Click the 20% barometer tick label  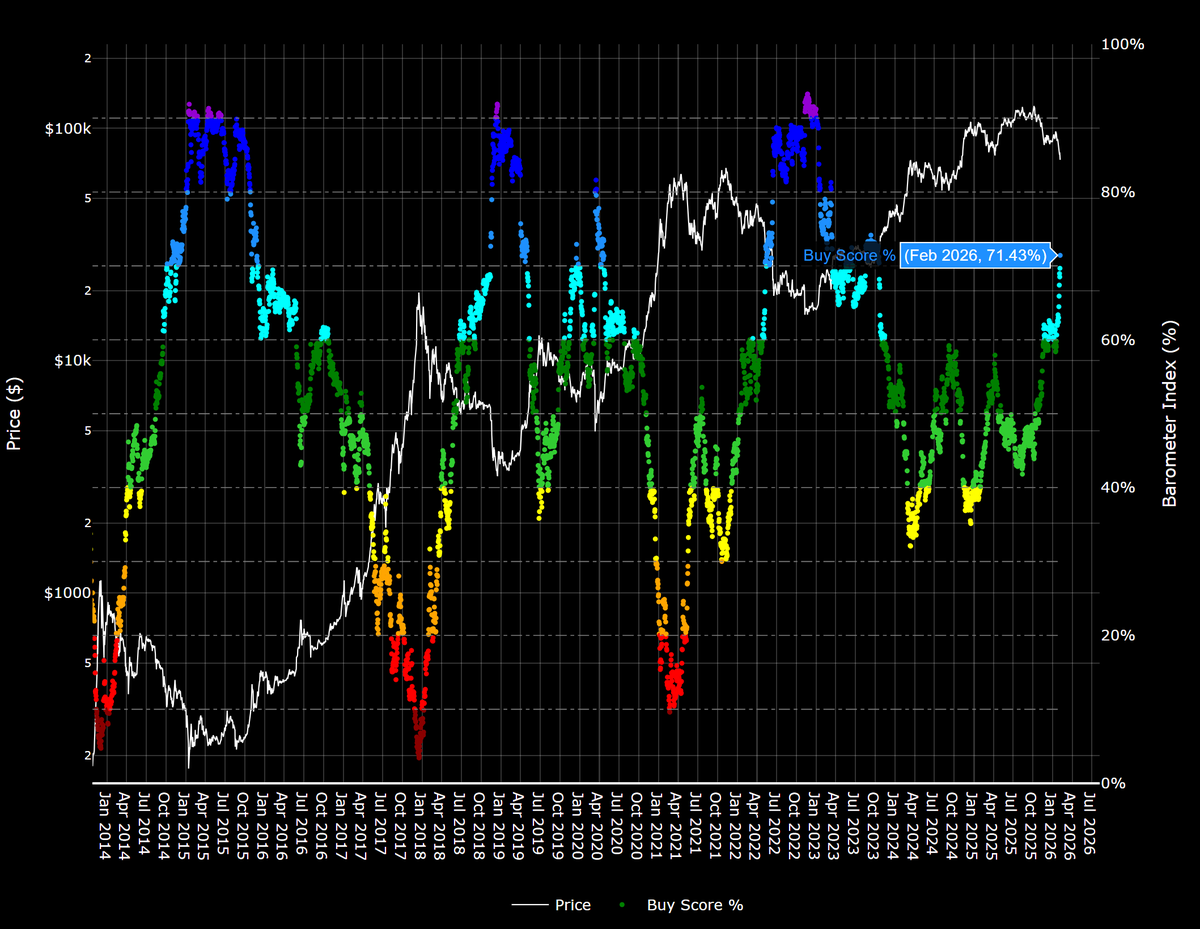point(1119,635)
